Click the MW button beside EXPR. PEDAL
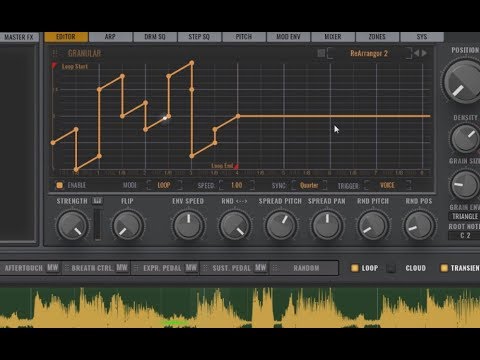 click(x=191, y=268)
